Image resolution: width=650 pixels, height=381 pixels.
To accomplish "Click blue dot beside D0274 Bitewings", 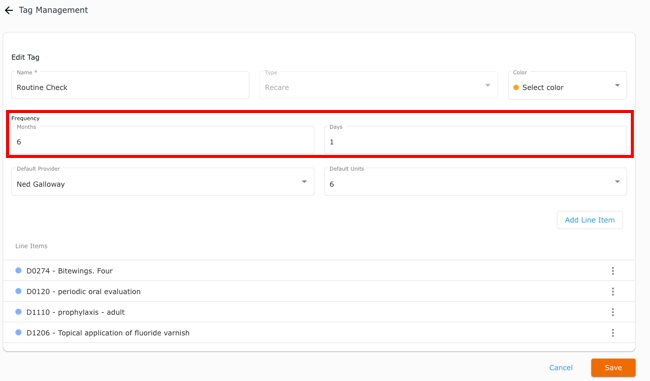I will coord(18,270).
